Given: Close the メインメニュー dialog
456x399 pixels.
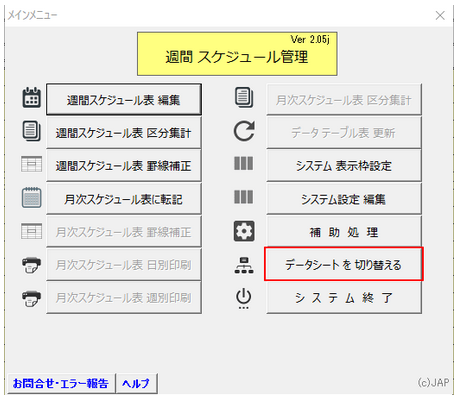Looking at the screenshot, I should point(440,15).
